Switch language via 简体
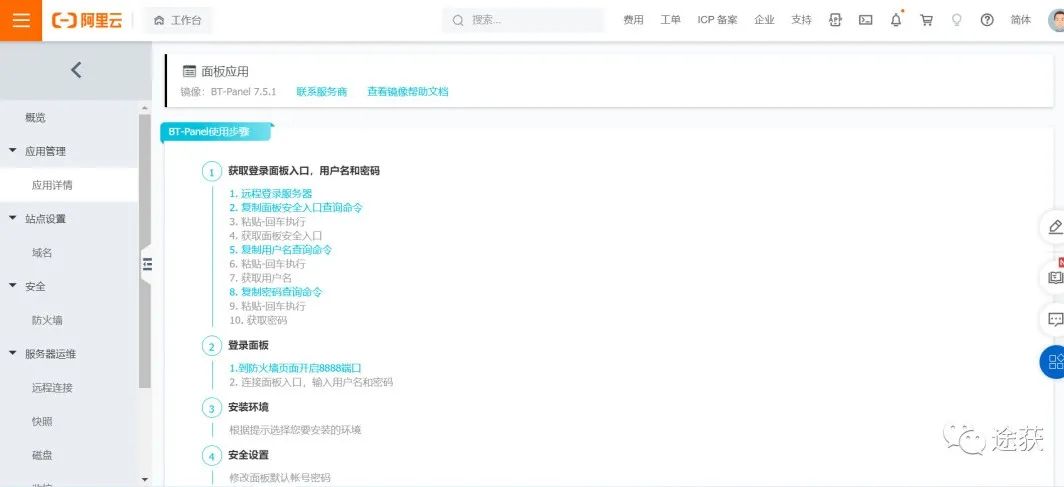1064x487 pixels. 1021,20
